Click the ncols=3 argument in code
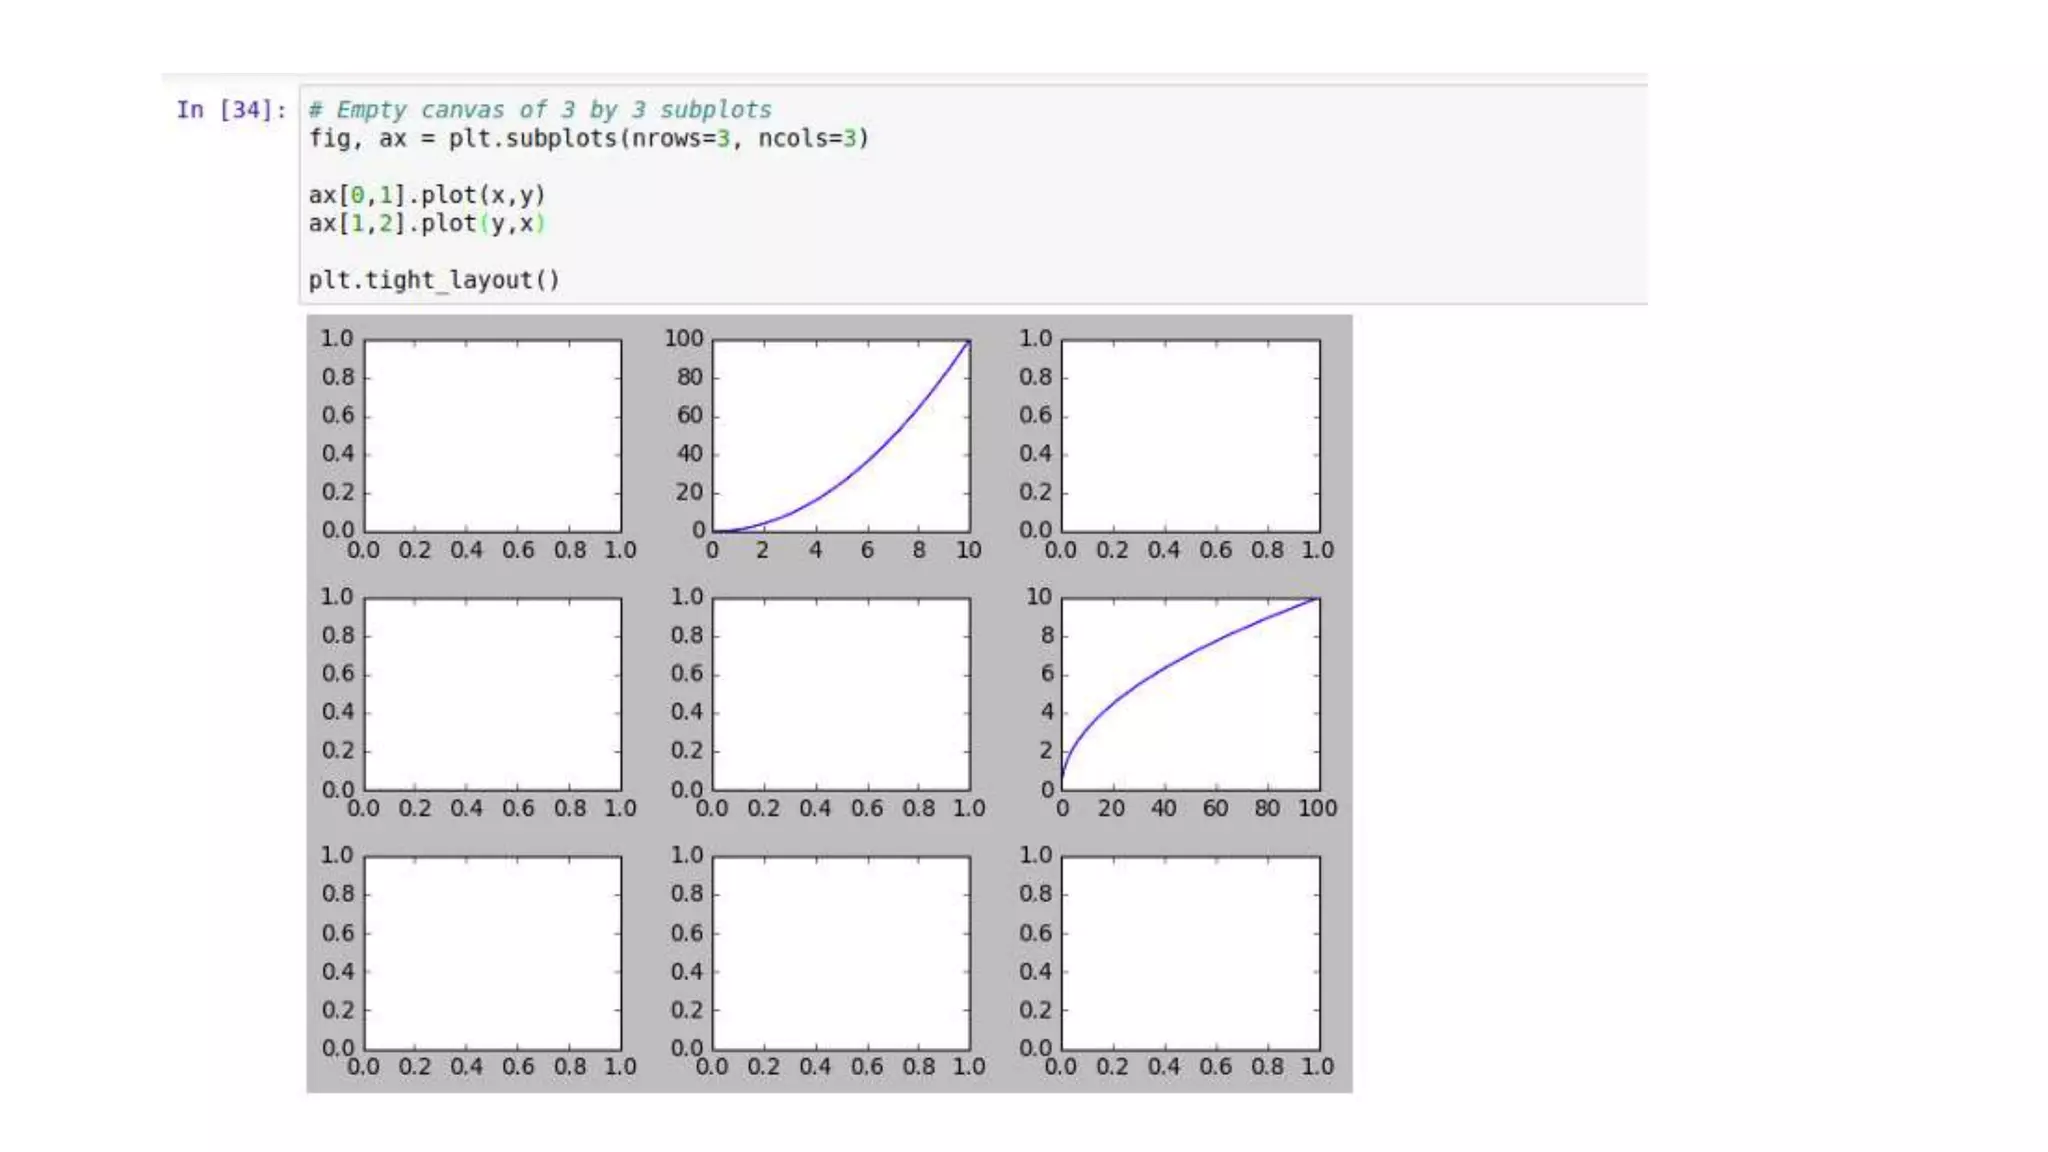Viewport: 2048px width, 1152px height. pos(807,138)
